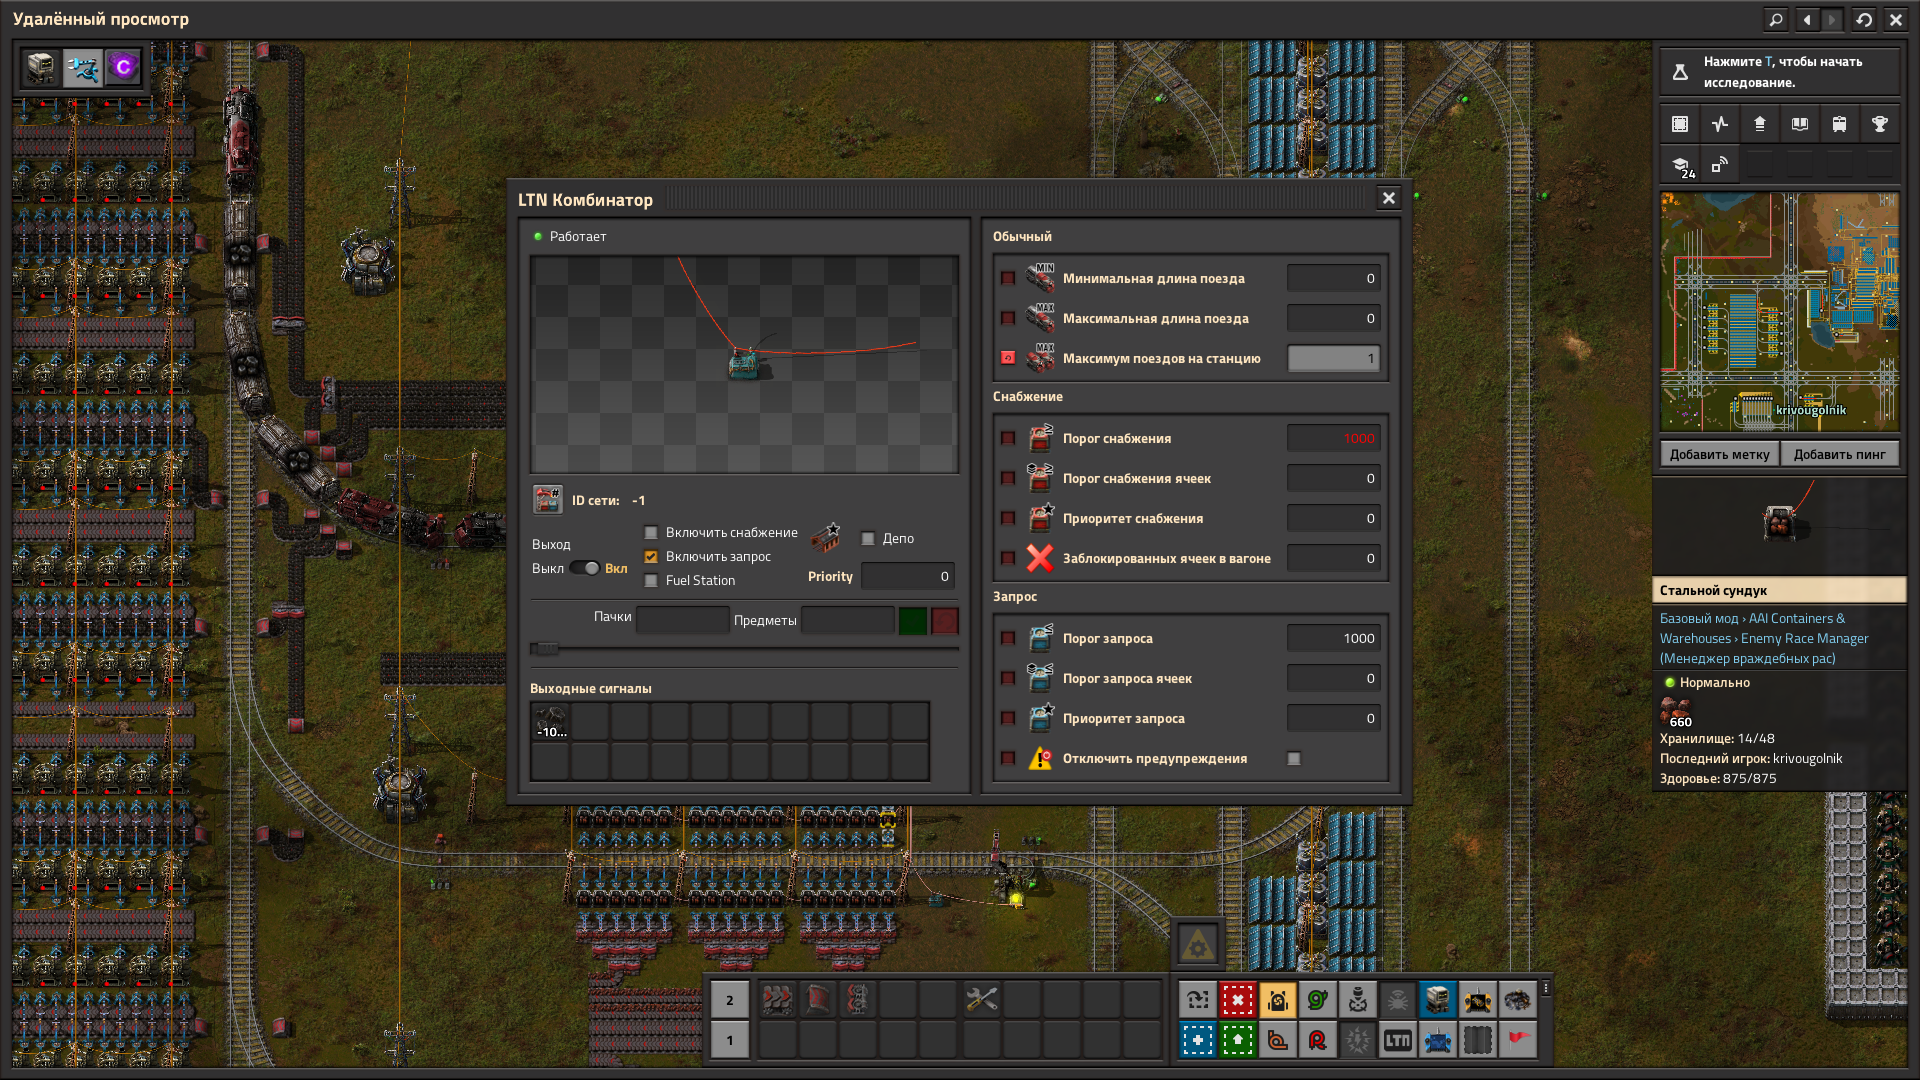Click the blue logistic robot shortcut

(1438, 999)
